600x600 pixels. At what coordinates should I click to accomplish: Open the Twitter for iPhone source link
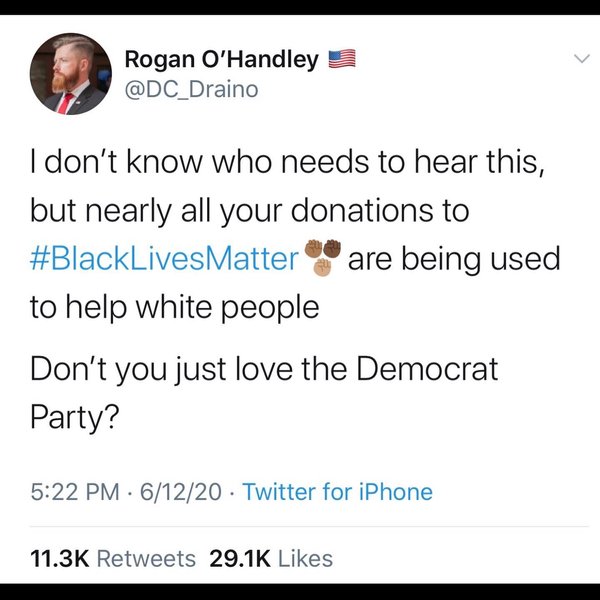(x=338, y=491)
